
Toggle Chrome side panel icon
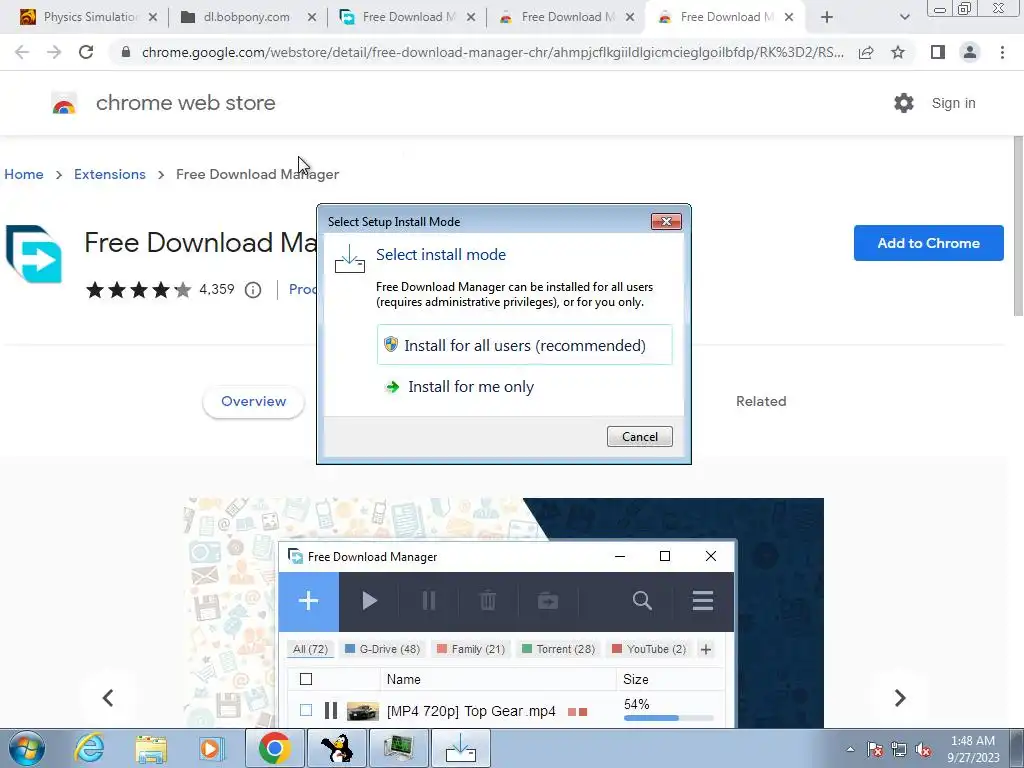pyautogui.click(x=938, y=52)
